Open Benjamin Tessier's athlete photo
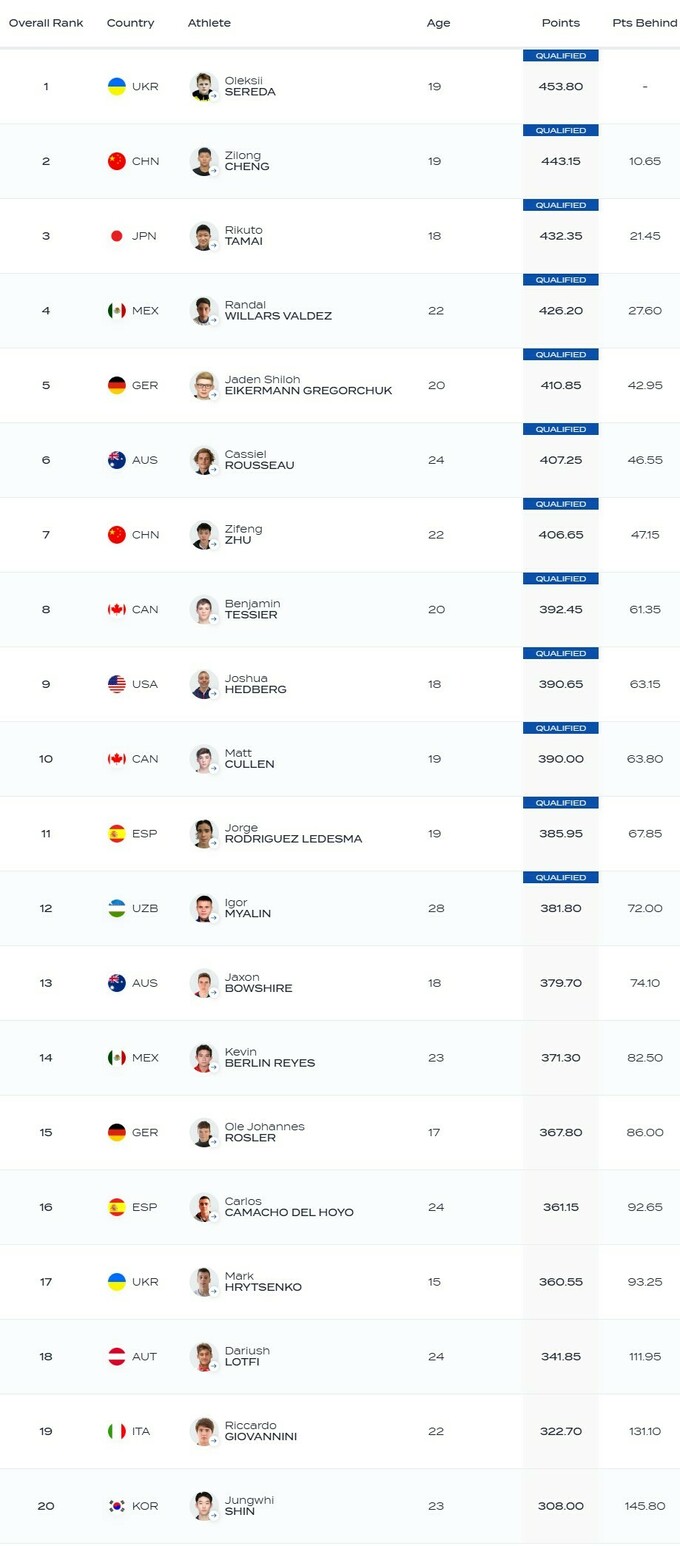This screenshot has height=1546, width=680. click(204, 610)
